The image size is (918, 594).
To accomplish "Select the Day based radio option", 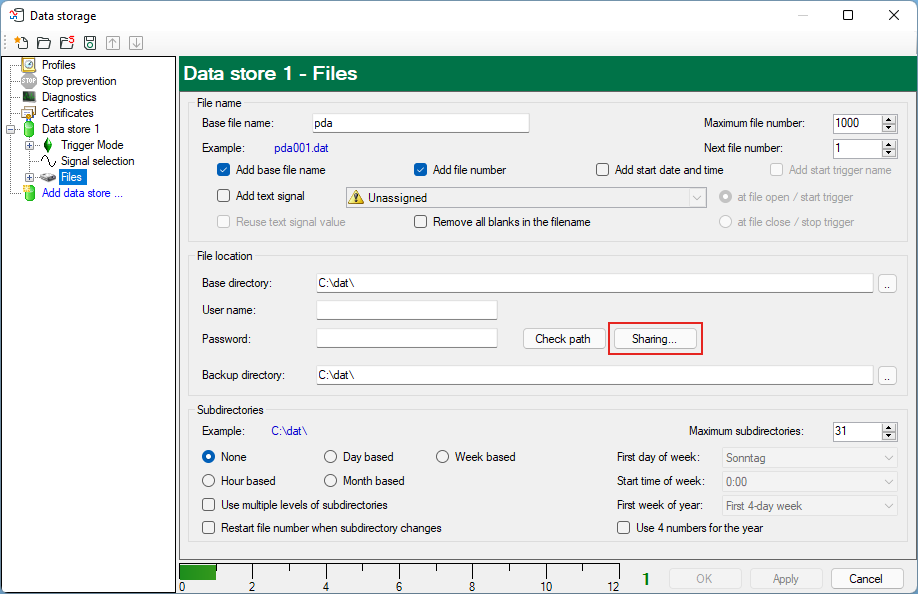I will click(x=331, y=457).
